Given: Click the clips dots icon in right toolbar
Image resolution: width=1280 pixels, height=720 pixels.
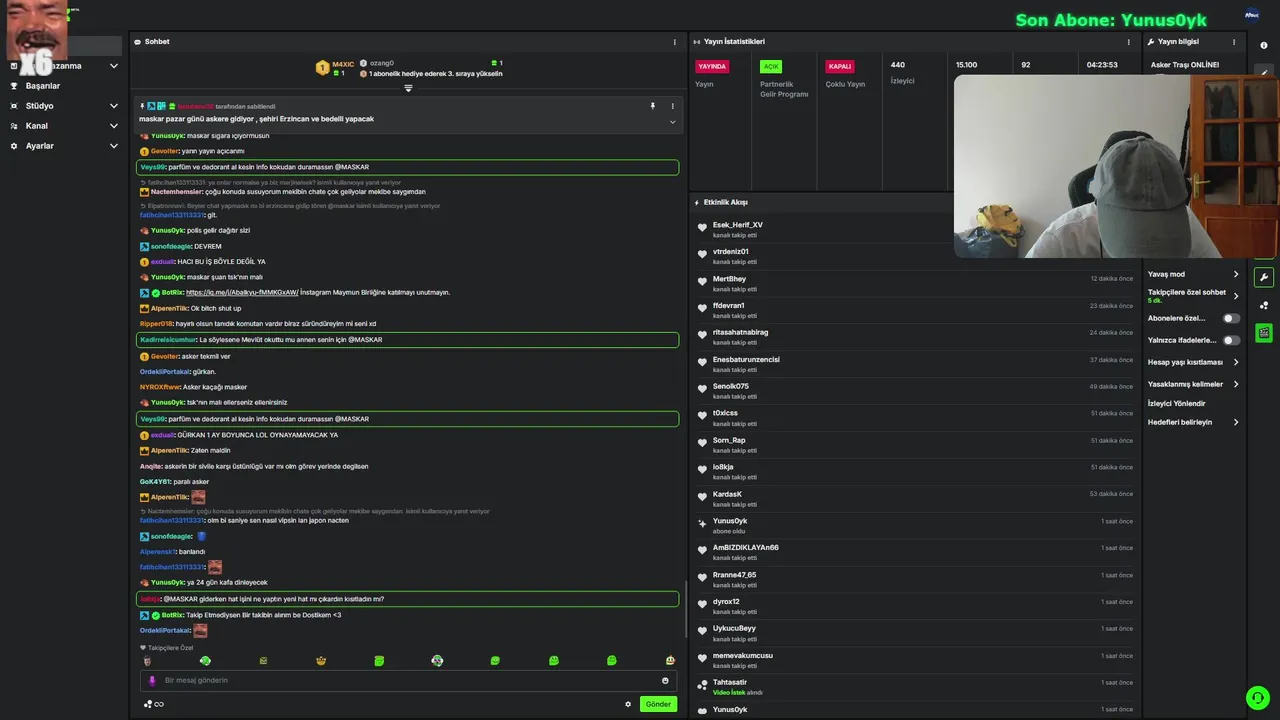Looking at the screenshot, I should (x=1264, y=305).
